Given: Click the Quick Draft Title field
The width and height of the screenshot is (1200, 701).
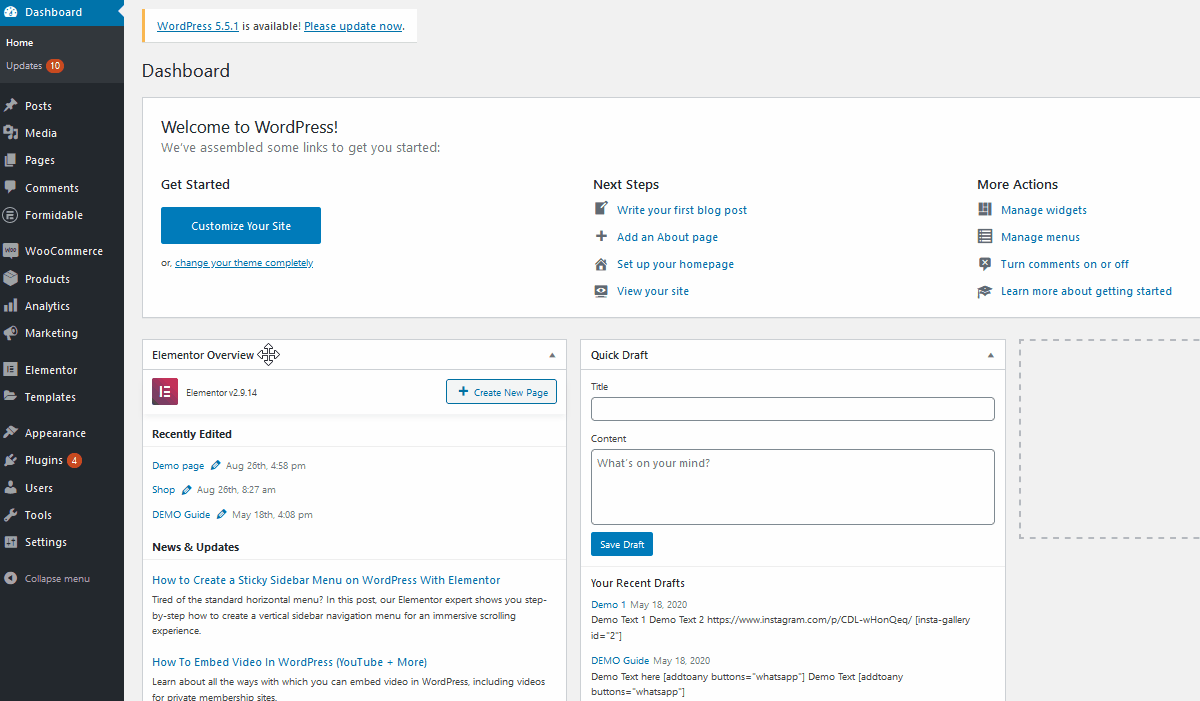Looking at the screenshot, I should click(x=793, y=409).
